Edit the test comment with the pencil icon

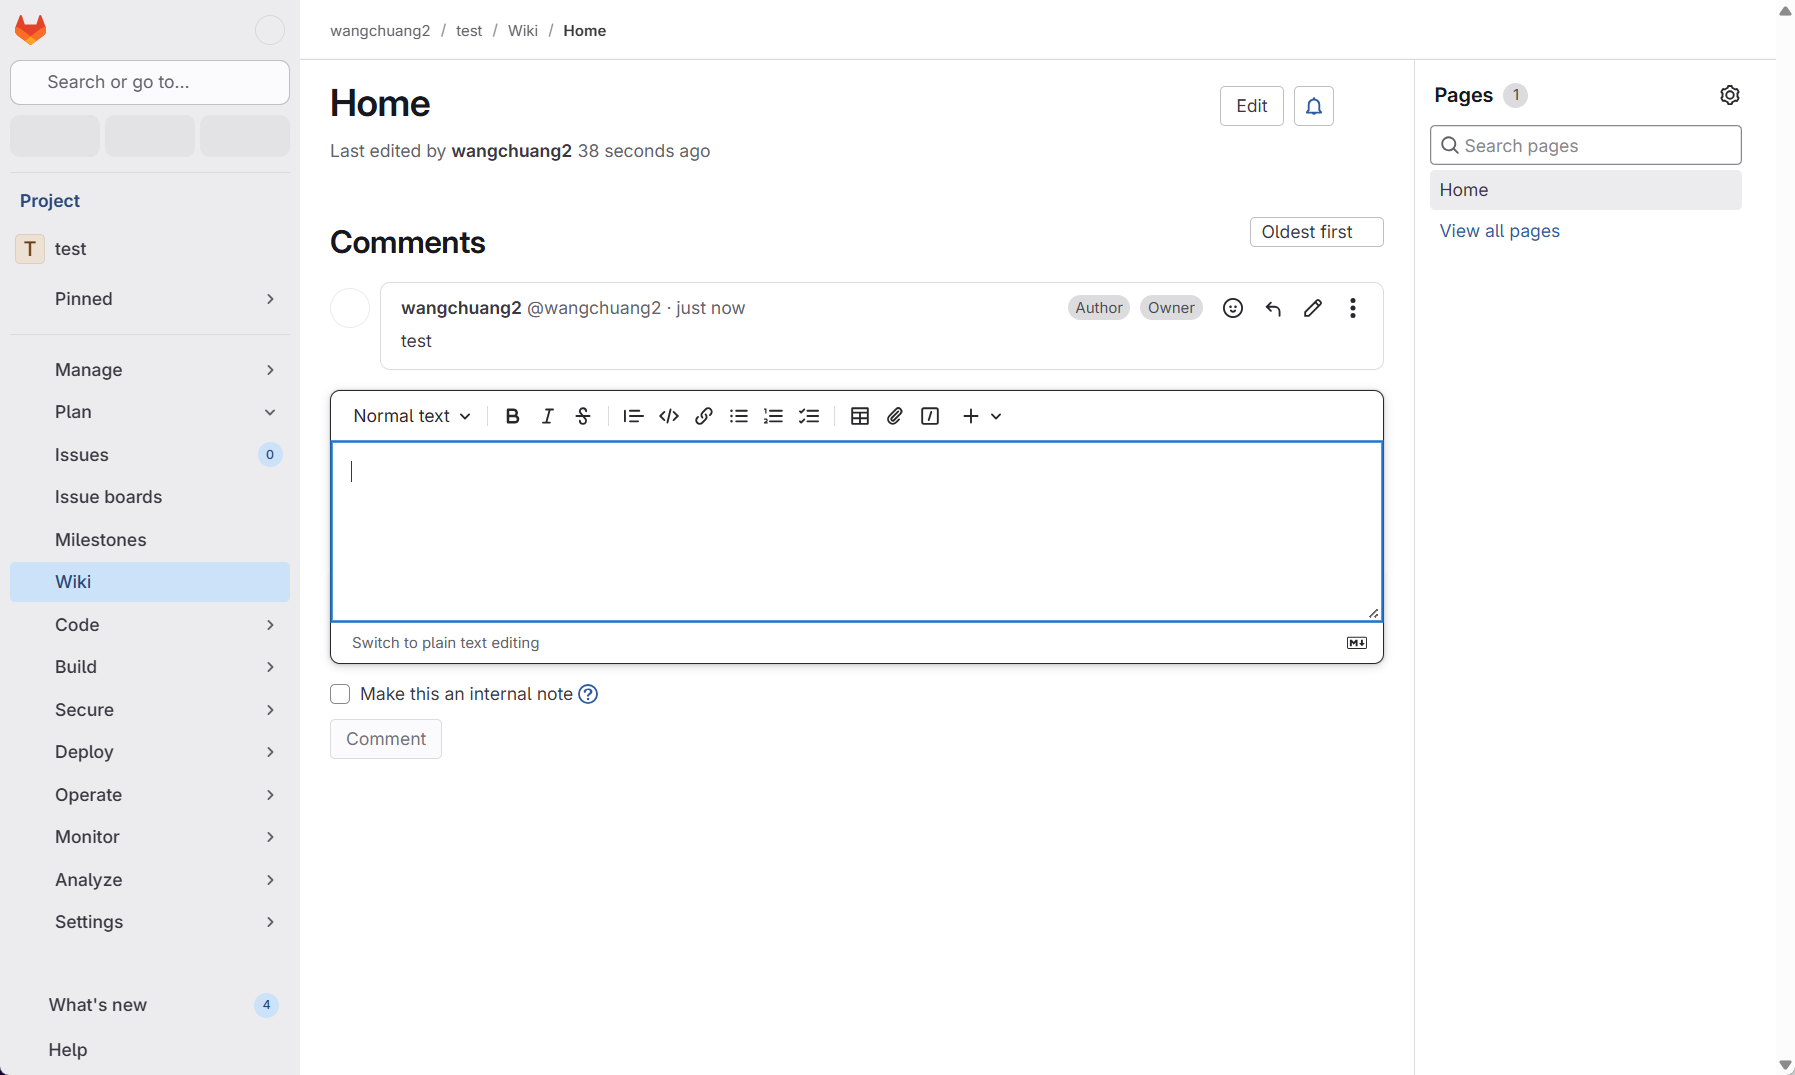click(x=1312, y=308)
